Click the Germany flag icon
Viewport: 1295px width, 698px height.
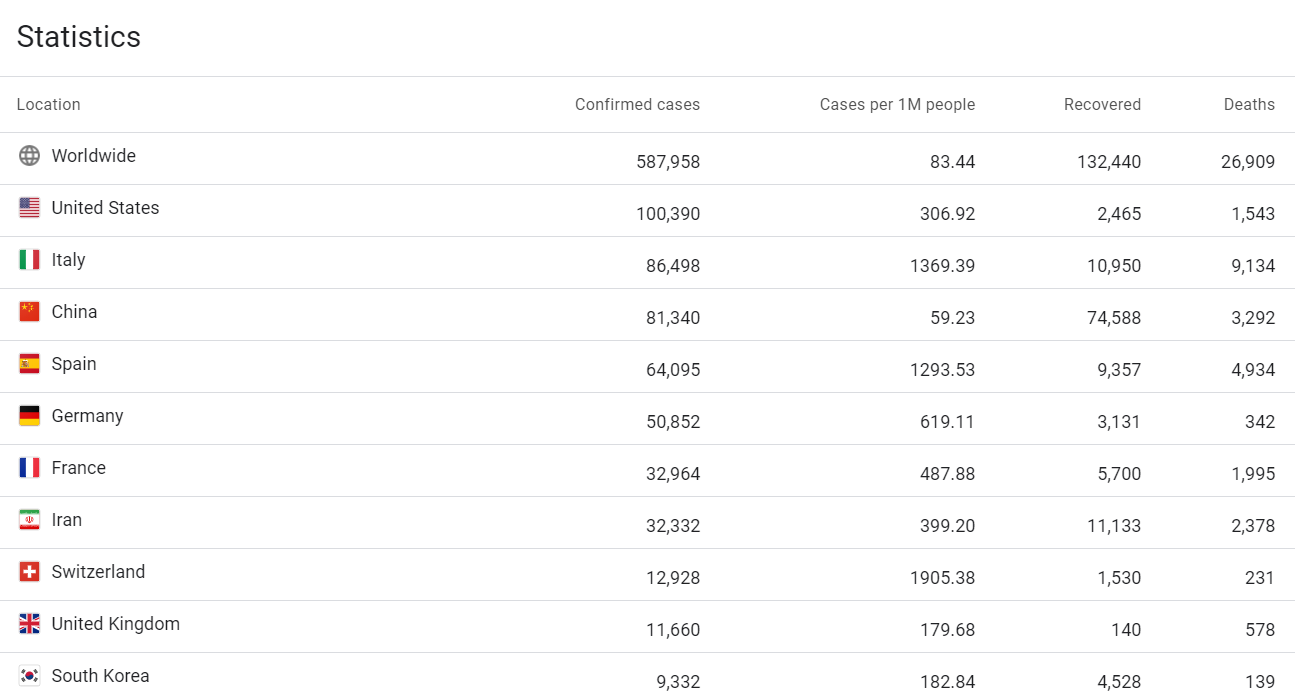[x=30, y=416]
